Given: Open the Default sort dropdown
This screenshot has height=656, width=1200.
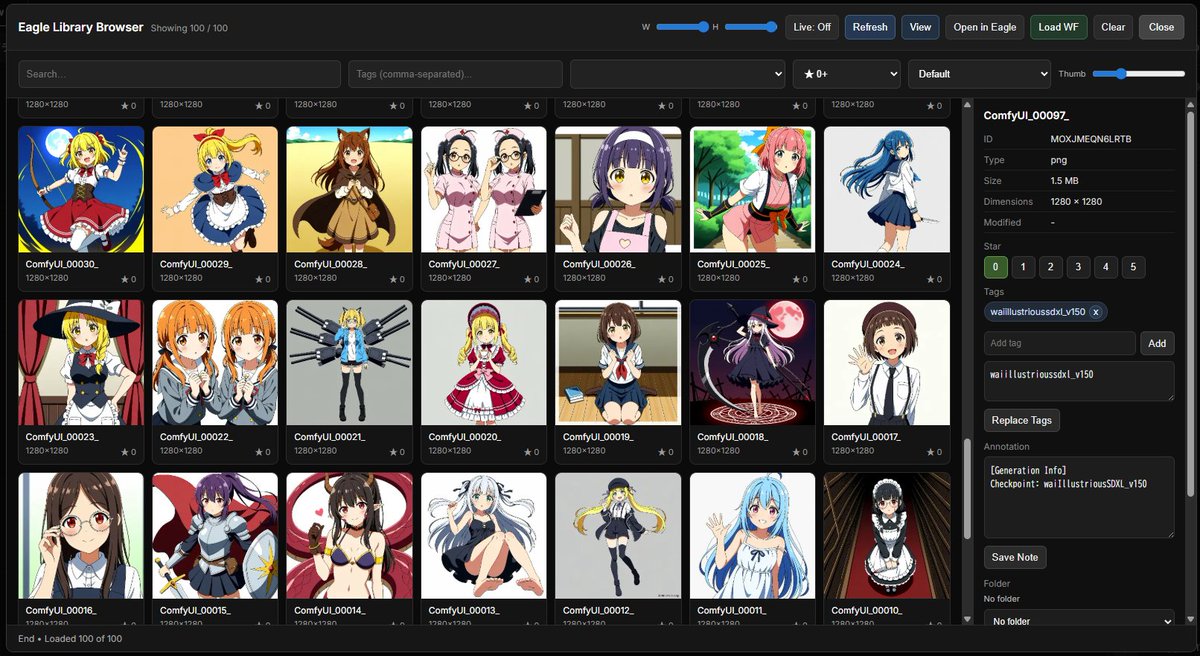Looking at the screenshot, I should [979, 74].
